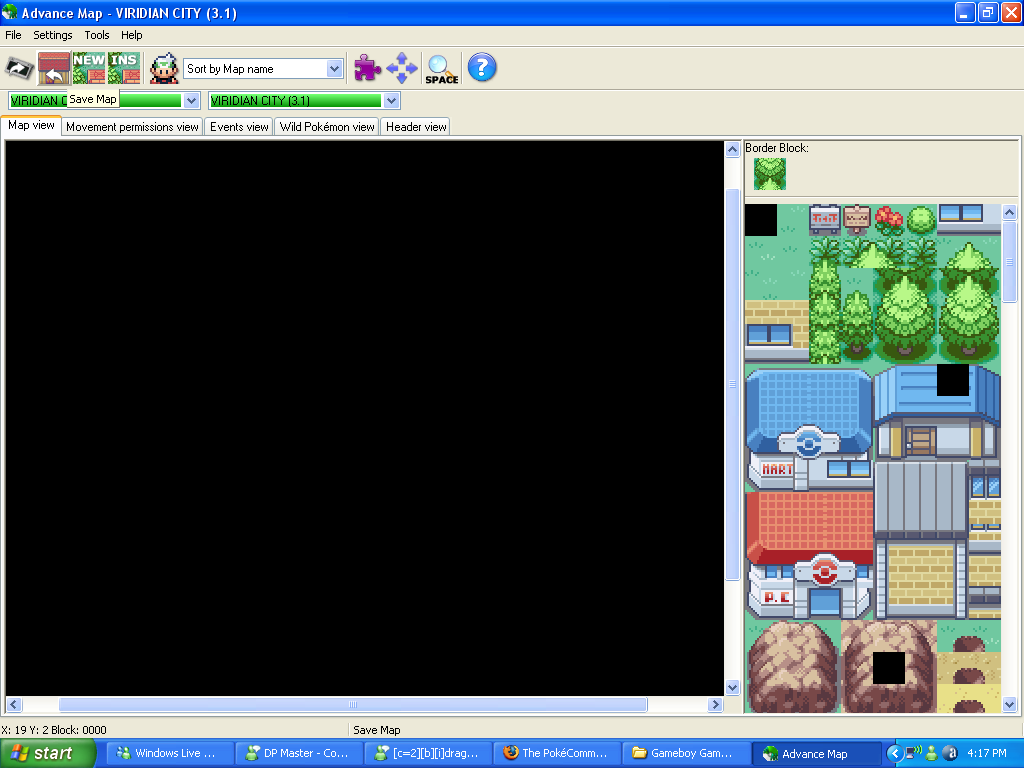Click the Save Map toolbar icon
This screenshot has width=1024, height=768.
(54, 68)
